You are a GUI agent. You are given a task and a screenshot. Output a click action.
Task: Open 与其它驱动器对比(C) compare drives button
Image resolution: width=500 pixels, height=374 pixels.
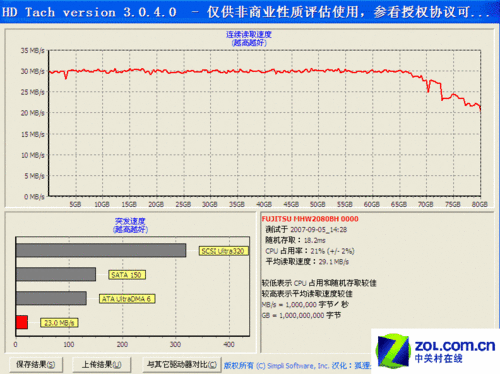182,364
